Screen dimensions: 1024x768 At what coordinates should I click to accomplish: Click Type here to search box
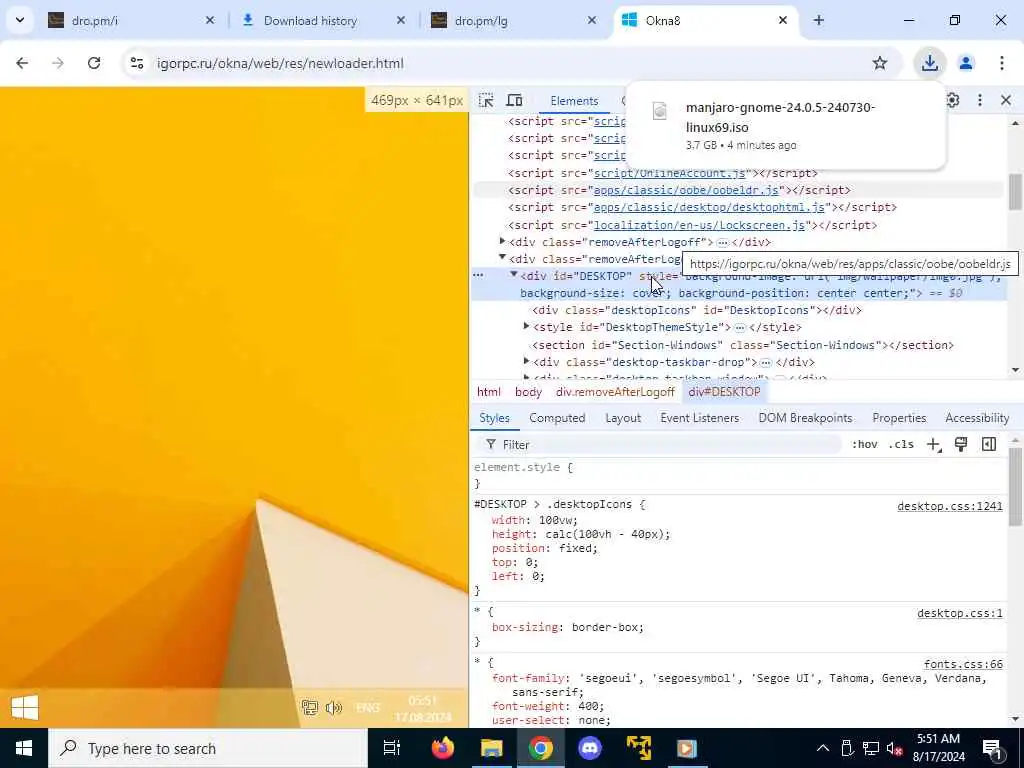coord(208,748)
